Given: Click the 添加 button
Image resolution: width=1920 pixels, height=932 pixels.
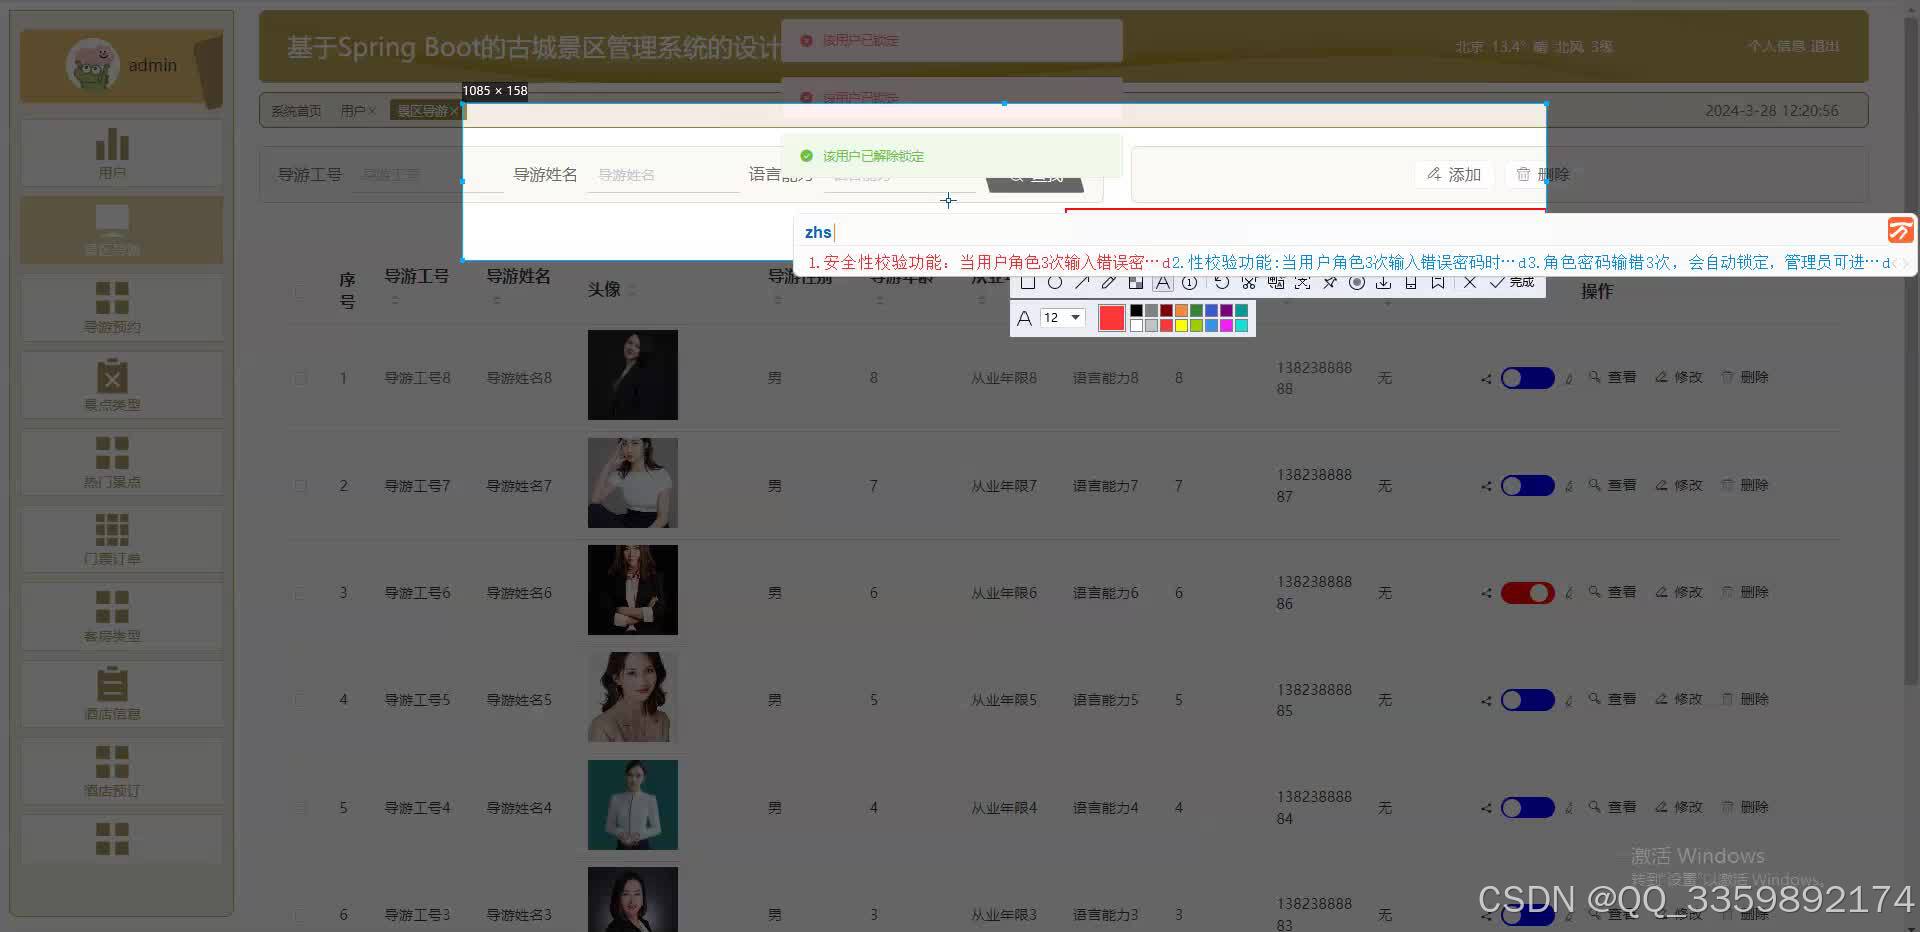Looking at the screenshot, I should tap(1454, 174).
